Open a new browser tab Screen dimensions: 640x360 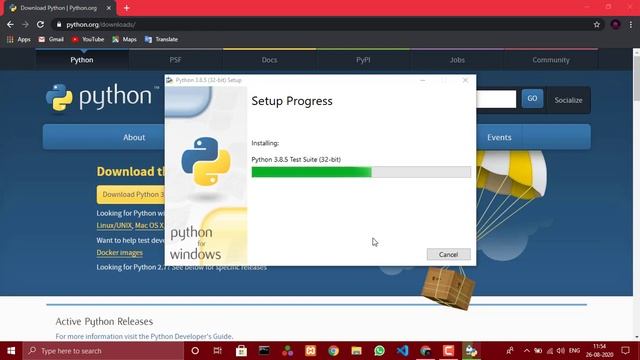pos(127,8)
